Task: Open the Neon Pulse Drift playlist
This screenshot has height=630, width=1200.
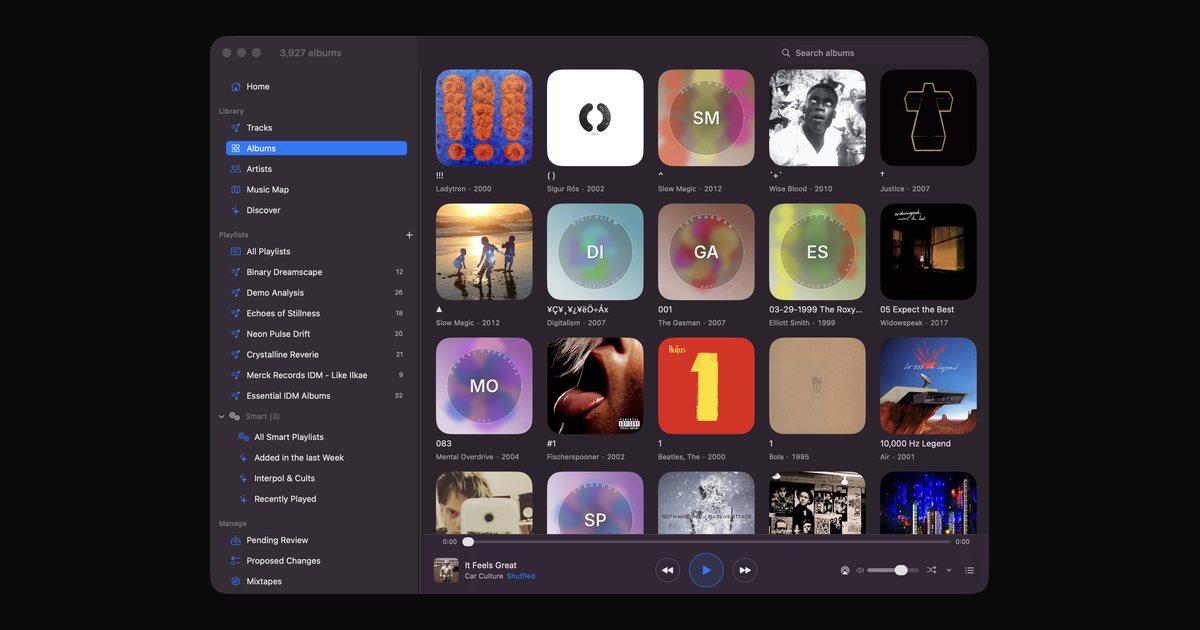Action: [316, 334]
